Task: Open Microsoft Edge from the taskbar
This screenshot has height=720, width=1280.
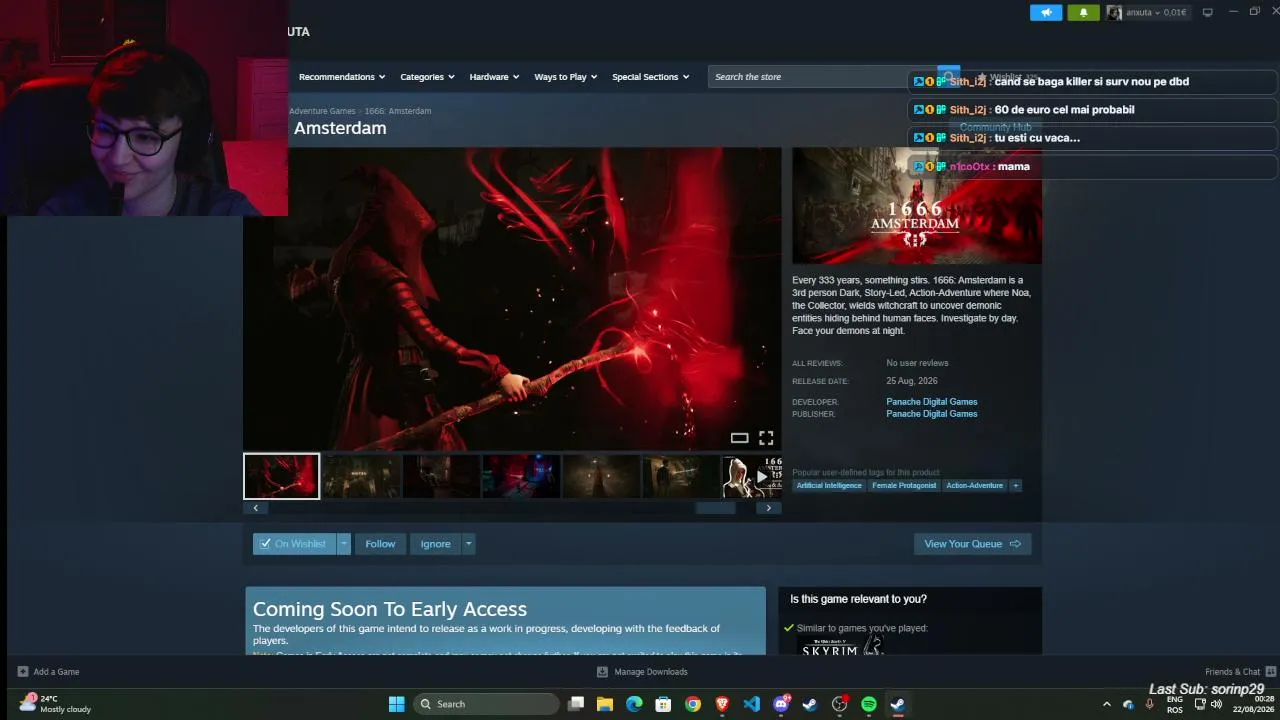Action: pyautogui.click(x=634, y=704)
